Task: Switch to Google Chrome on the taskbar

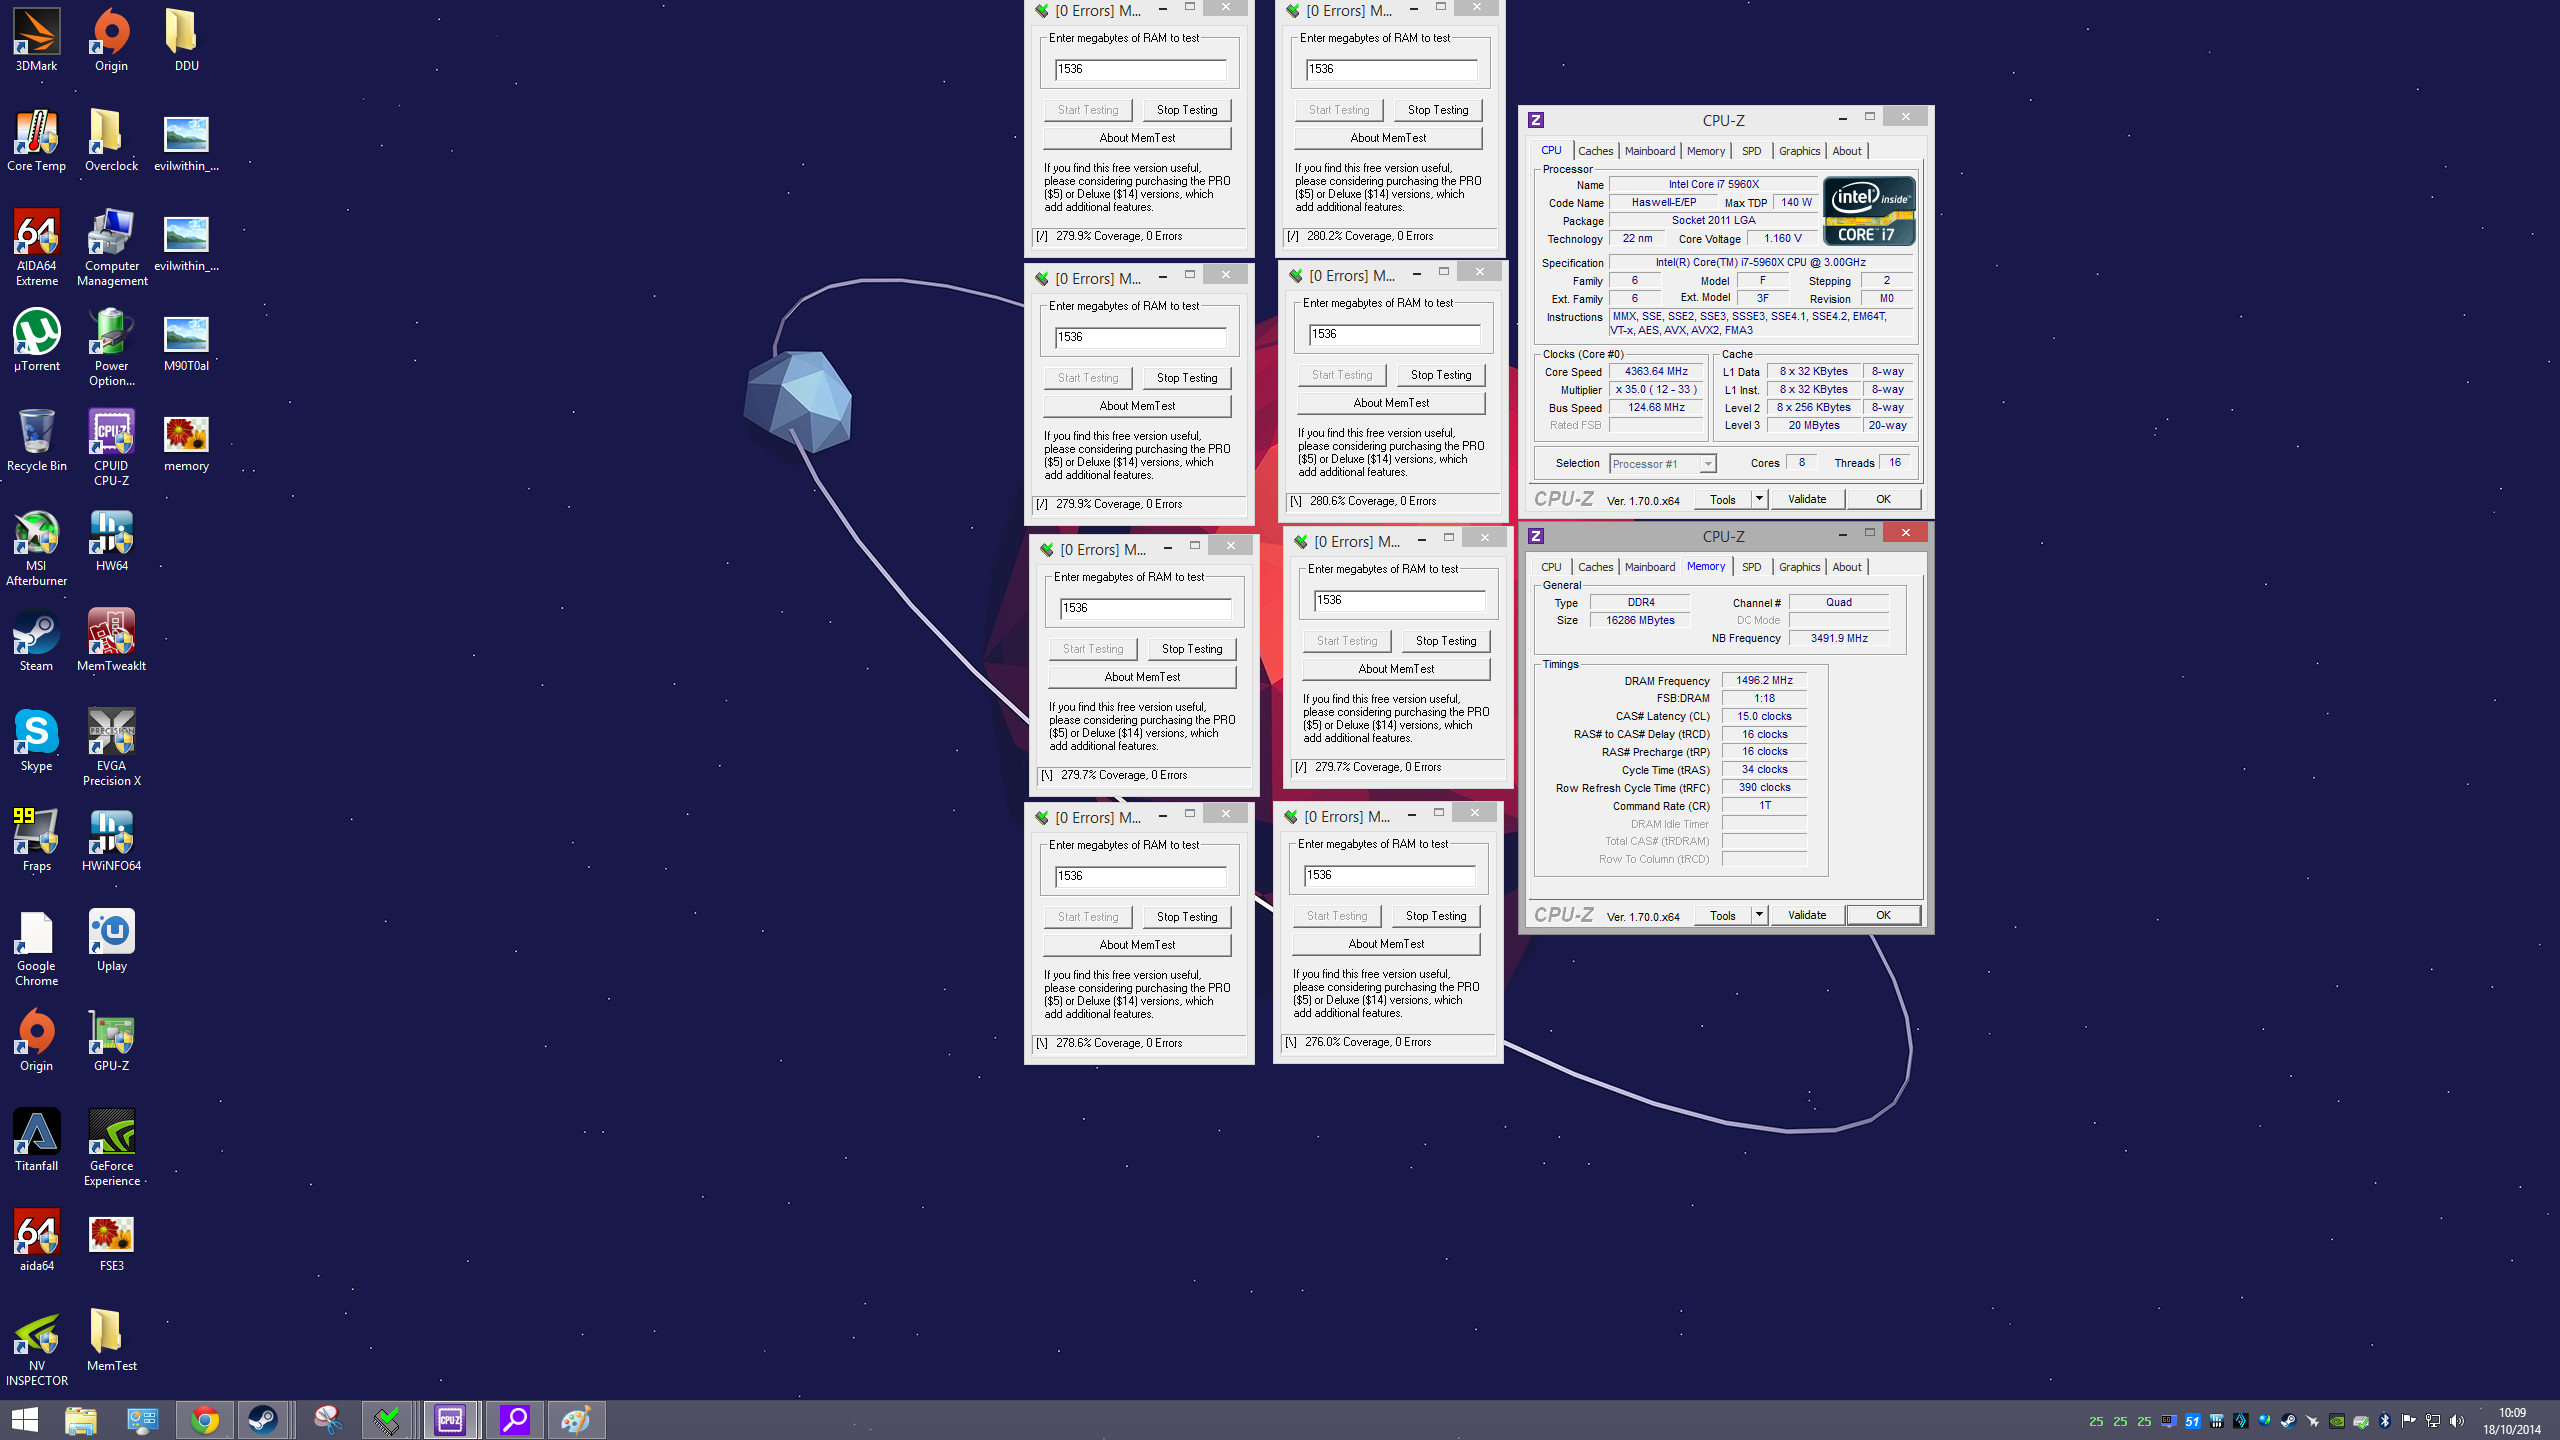Action: click(x=205, y=1420)
